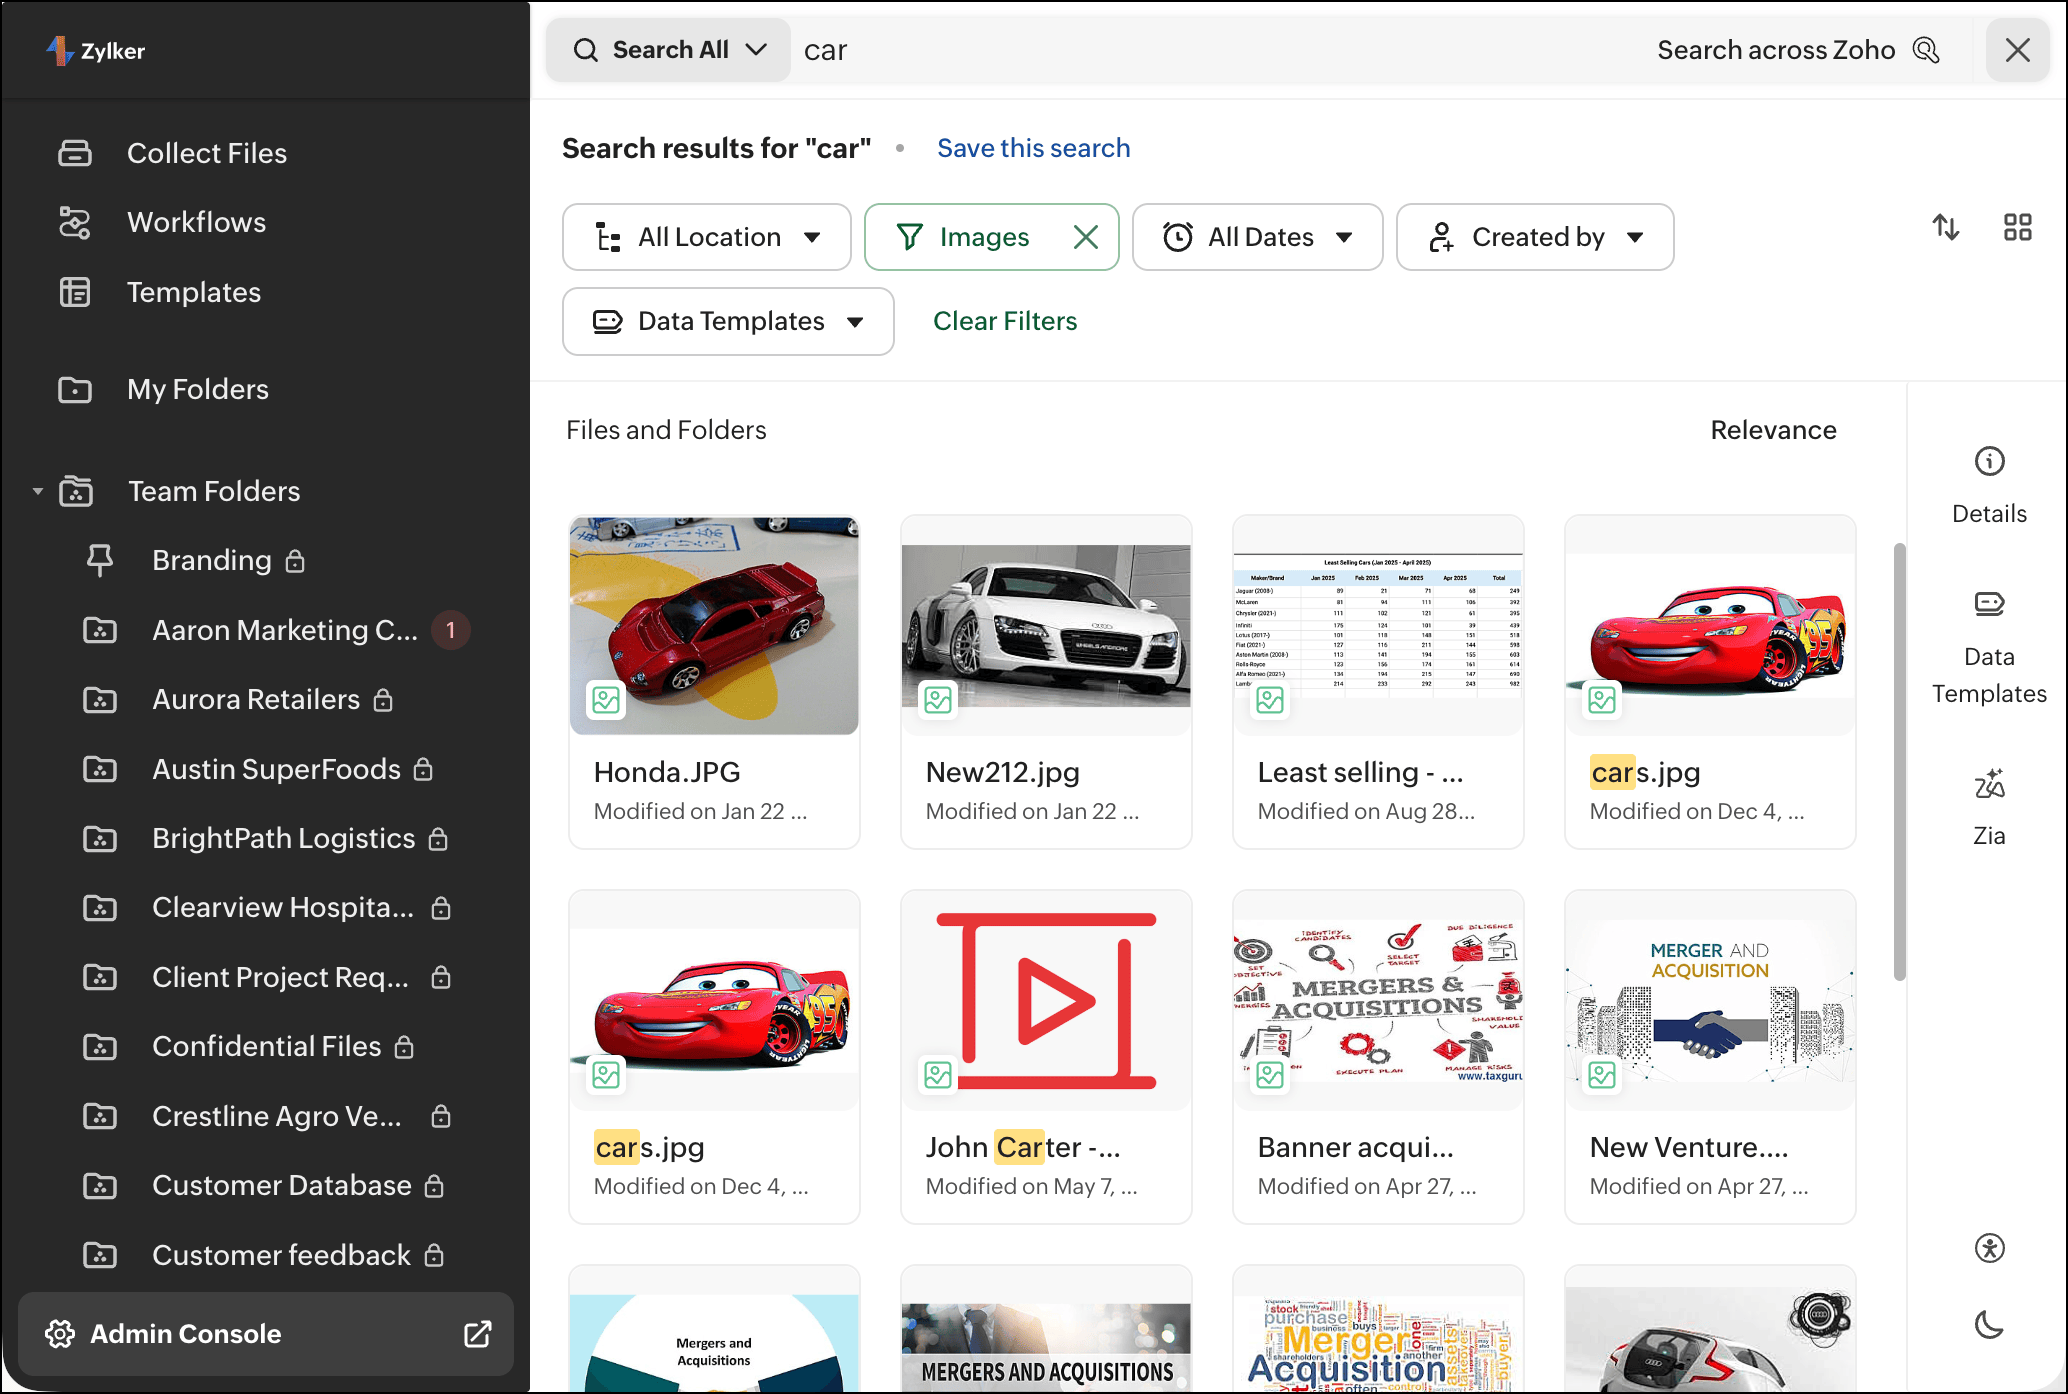The image size is (2068, 1394).
Task: Open Aaron Marketing team folder
Action: tap(285, 630)
